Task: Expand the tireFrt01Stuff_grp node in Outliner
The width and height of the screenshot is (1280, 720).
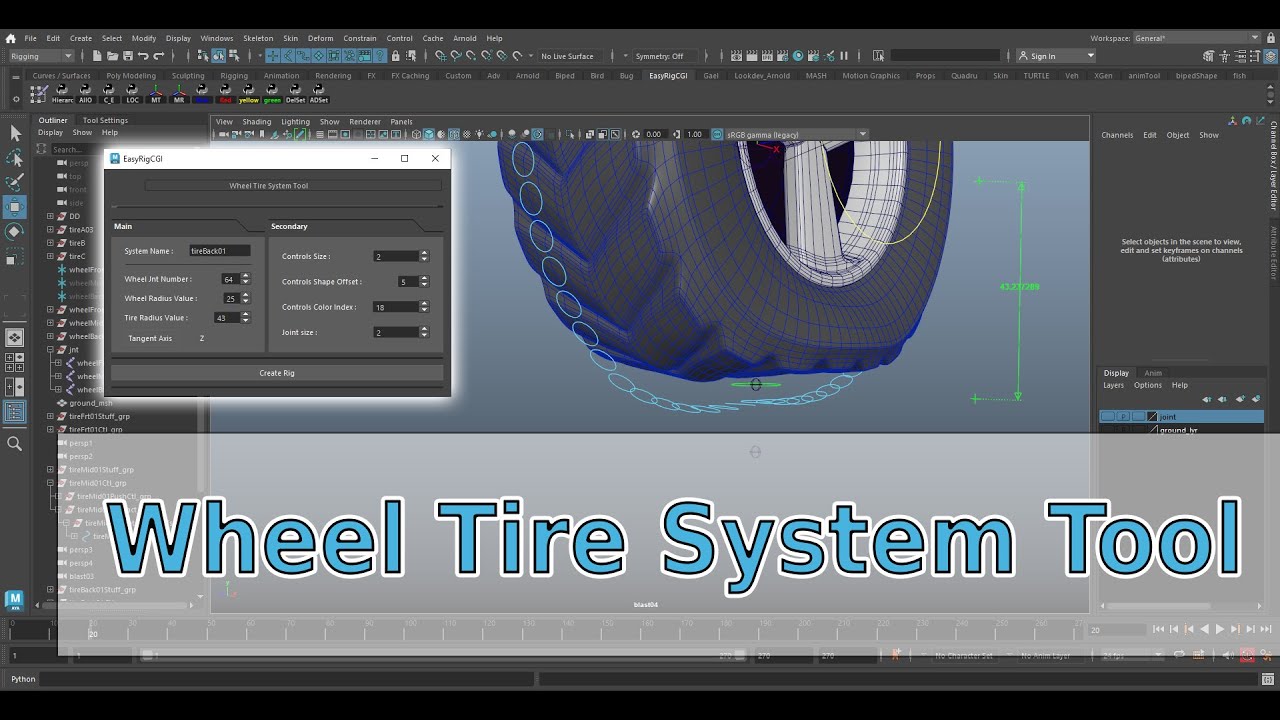Action: [50, 416]
